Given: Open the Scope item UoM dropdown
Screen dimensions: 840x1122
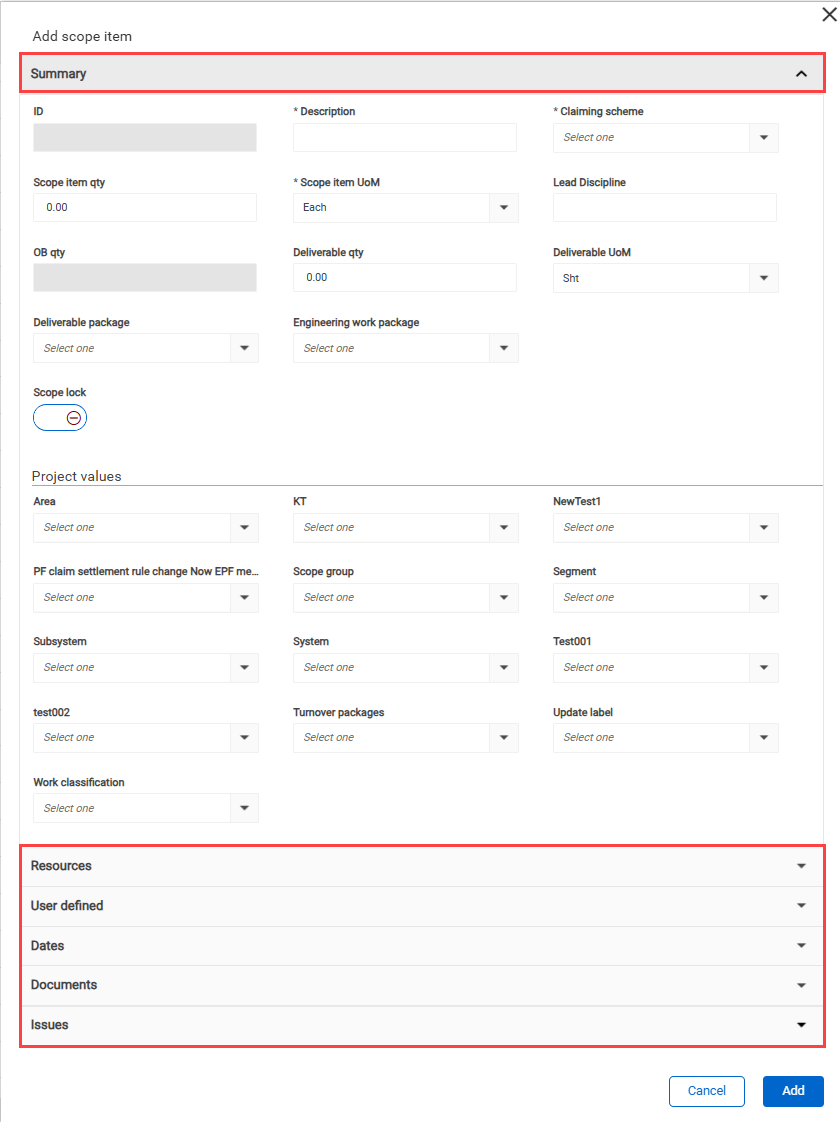Looking at the screenshot, I should pyautogui.click(x=406, y=208).
